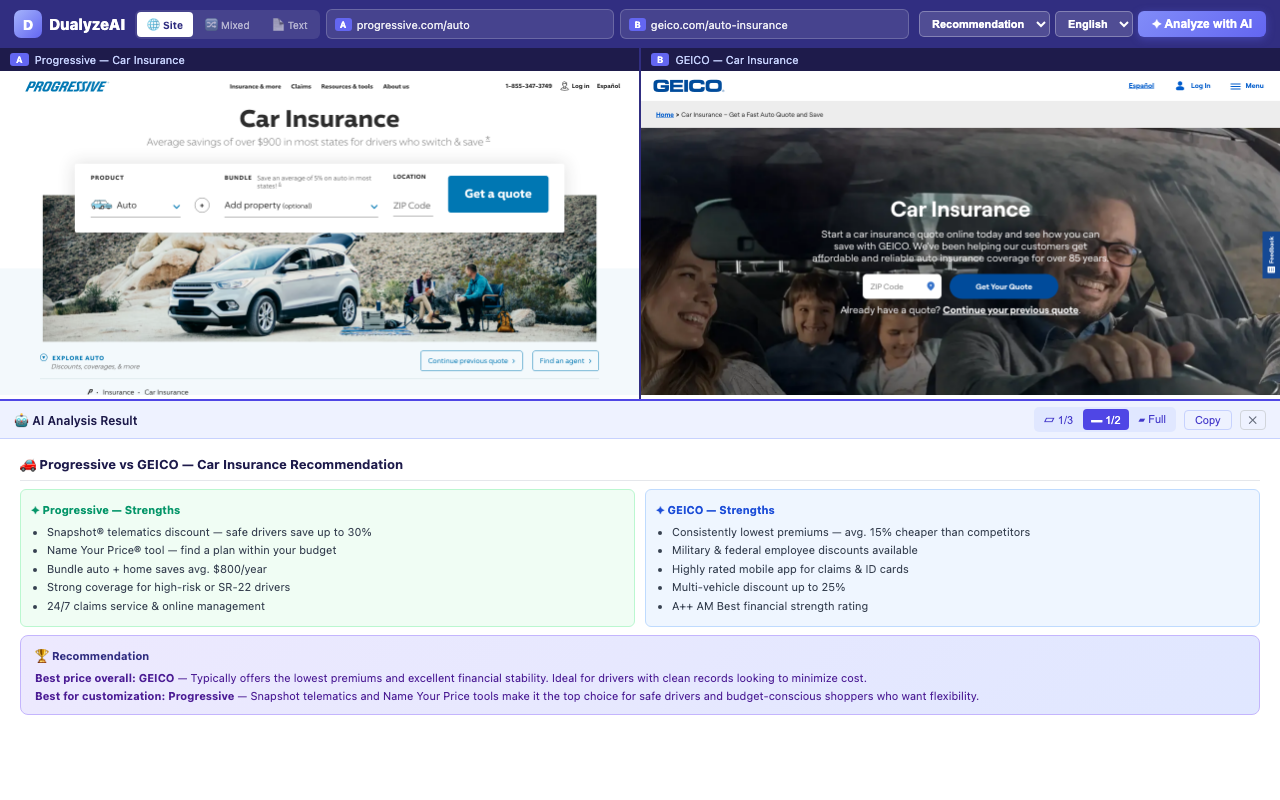Click the "Bundle auto + home saves" bullet

click(157, 569)
